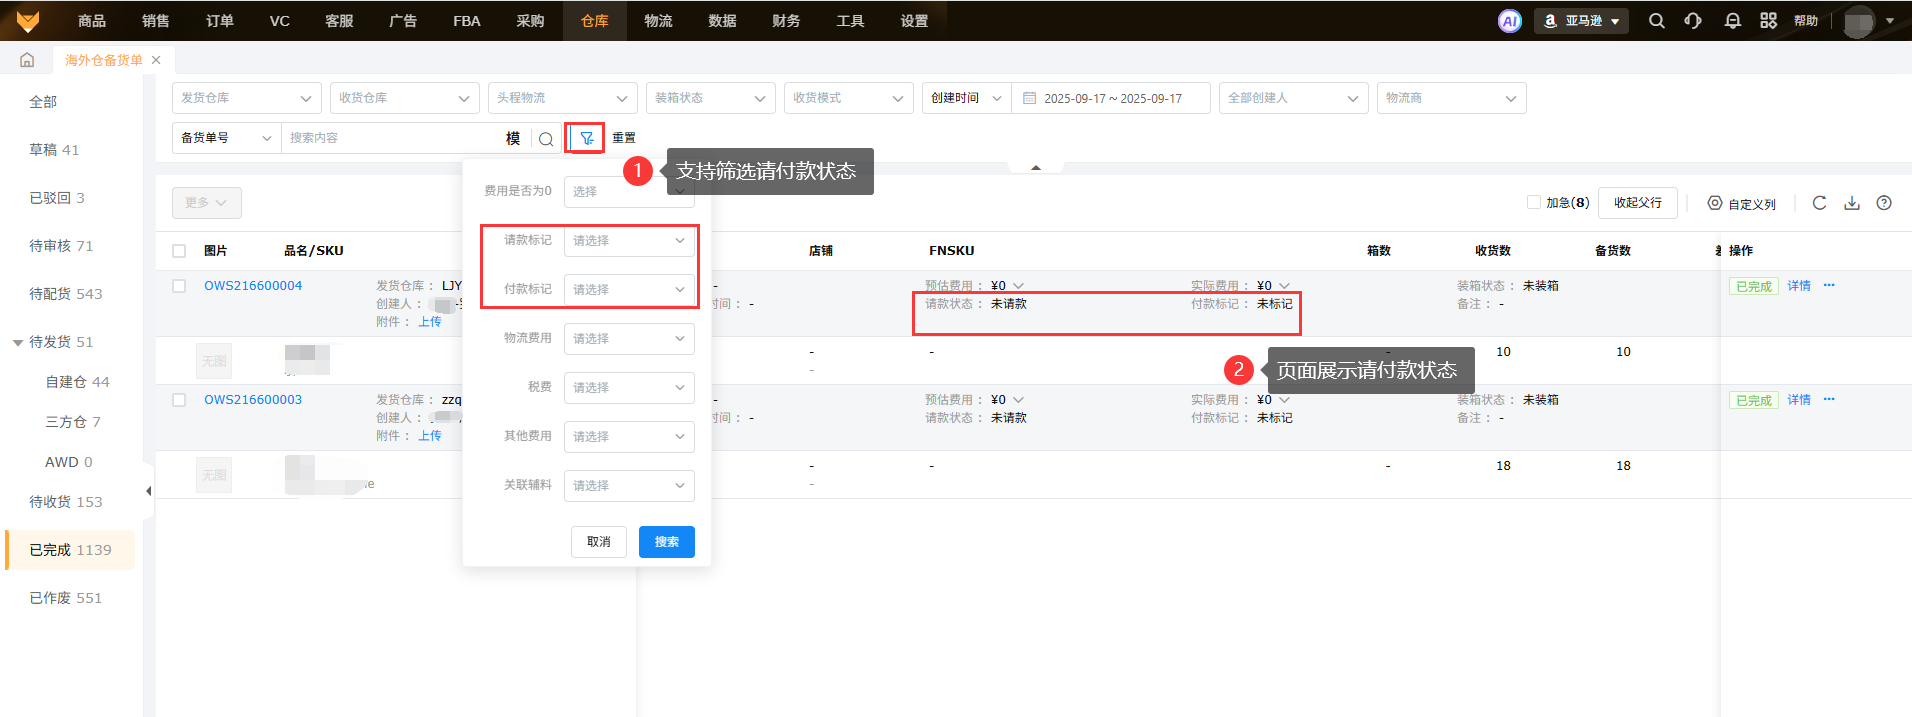Open the AI assistant icon
The width and height of the screenshot is (1912, 717).
pos(1509,21)
